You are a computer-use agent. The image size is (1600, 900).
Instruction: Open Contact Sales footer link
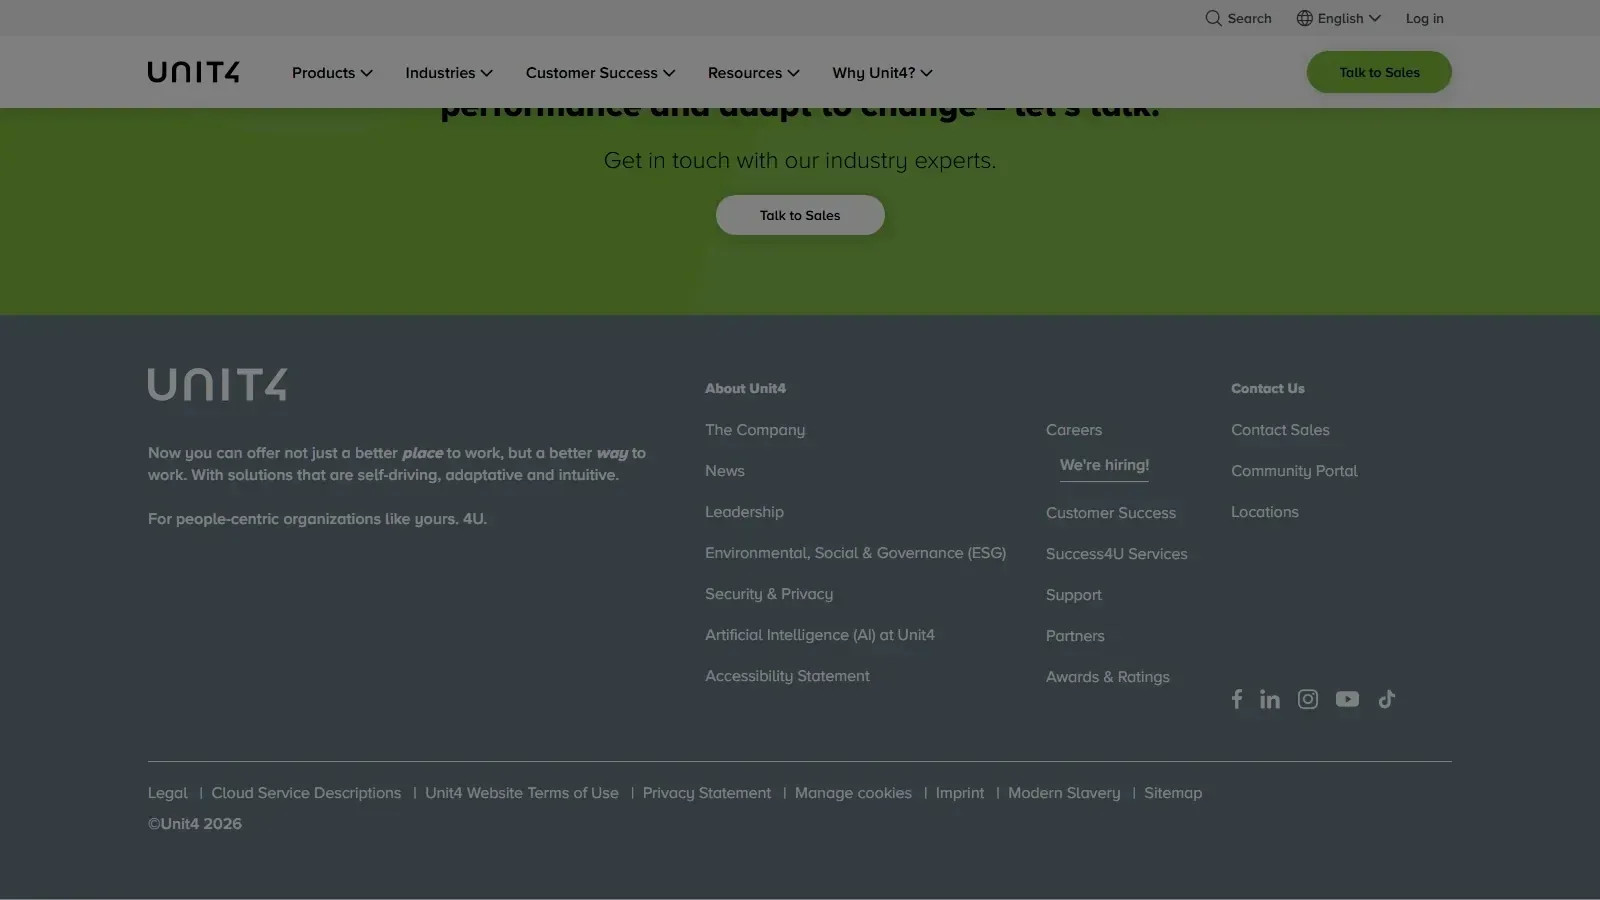point(1280,430)
